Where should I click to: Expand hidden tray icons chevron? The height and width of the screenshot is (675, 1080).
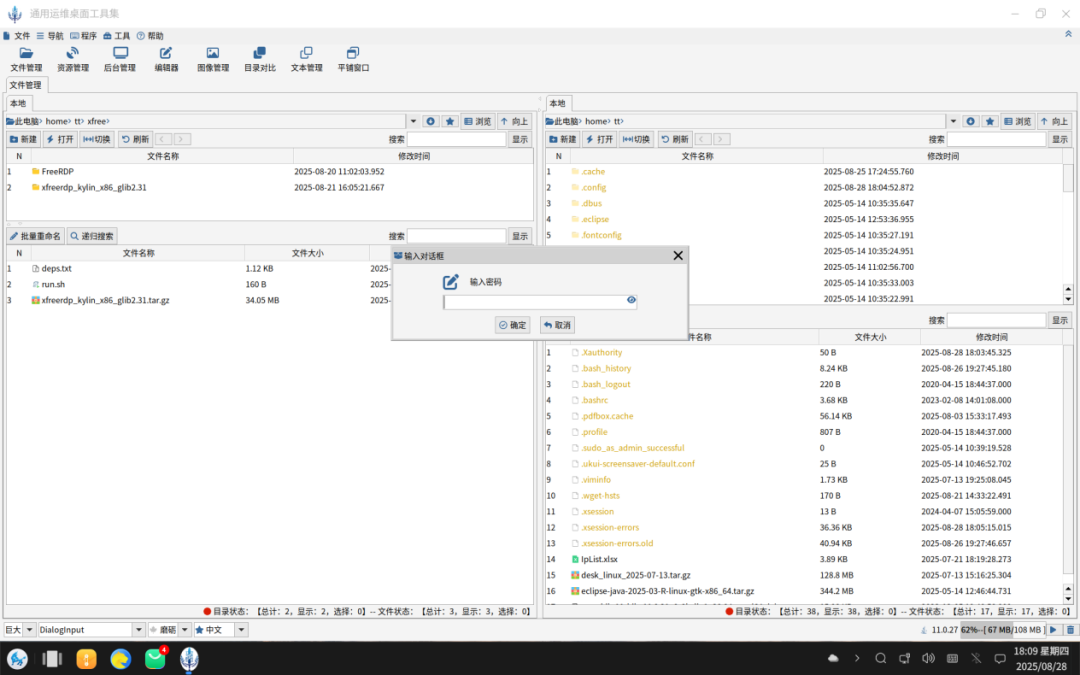coord(857,658)
